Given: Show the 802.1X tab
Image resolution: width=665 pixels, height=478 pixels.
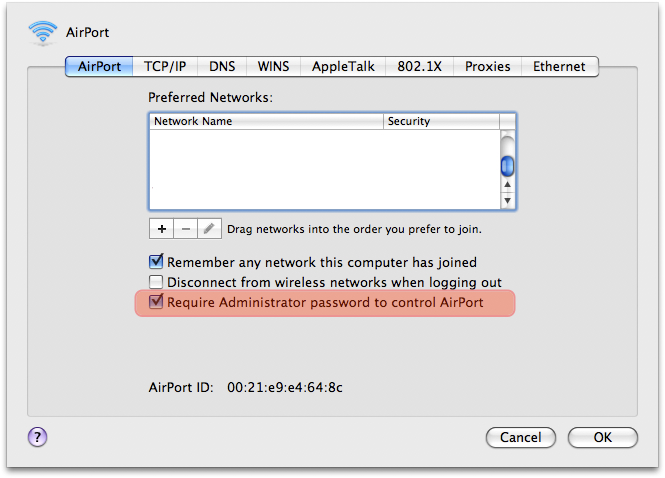Looking at the screenshot, I should point(419,67).
